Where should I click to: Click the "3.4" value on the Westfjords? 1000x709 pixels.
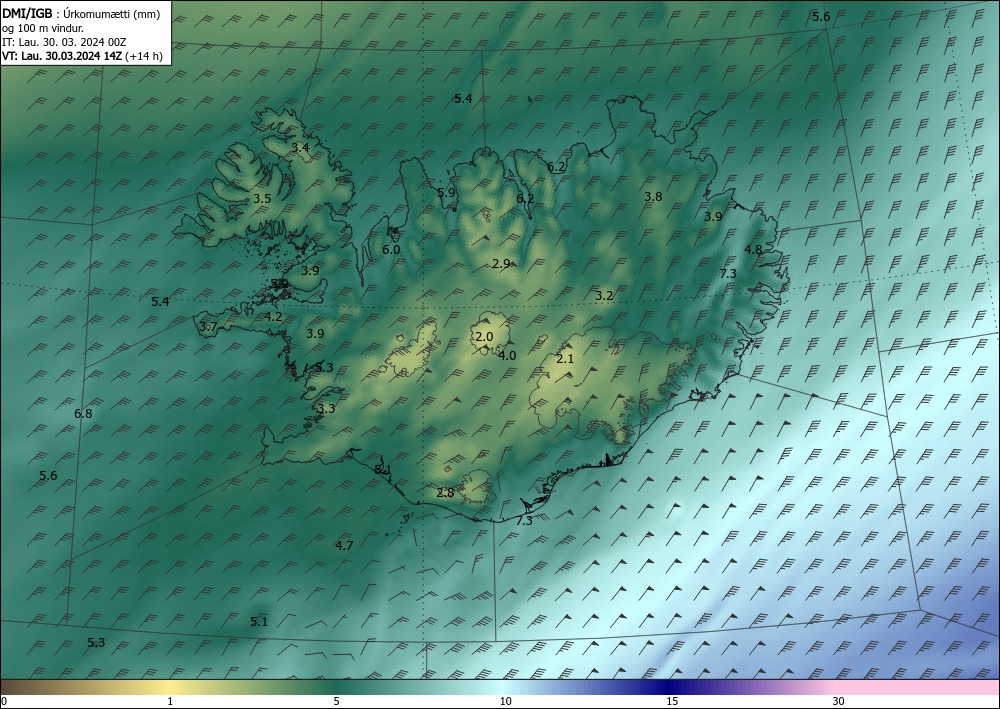(300, 147)
